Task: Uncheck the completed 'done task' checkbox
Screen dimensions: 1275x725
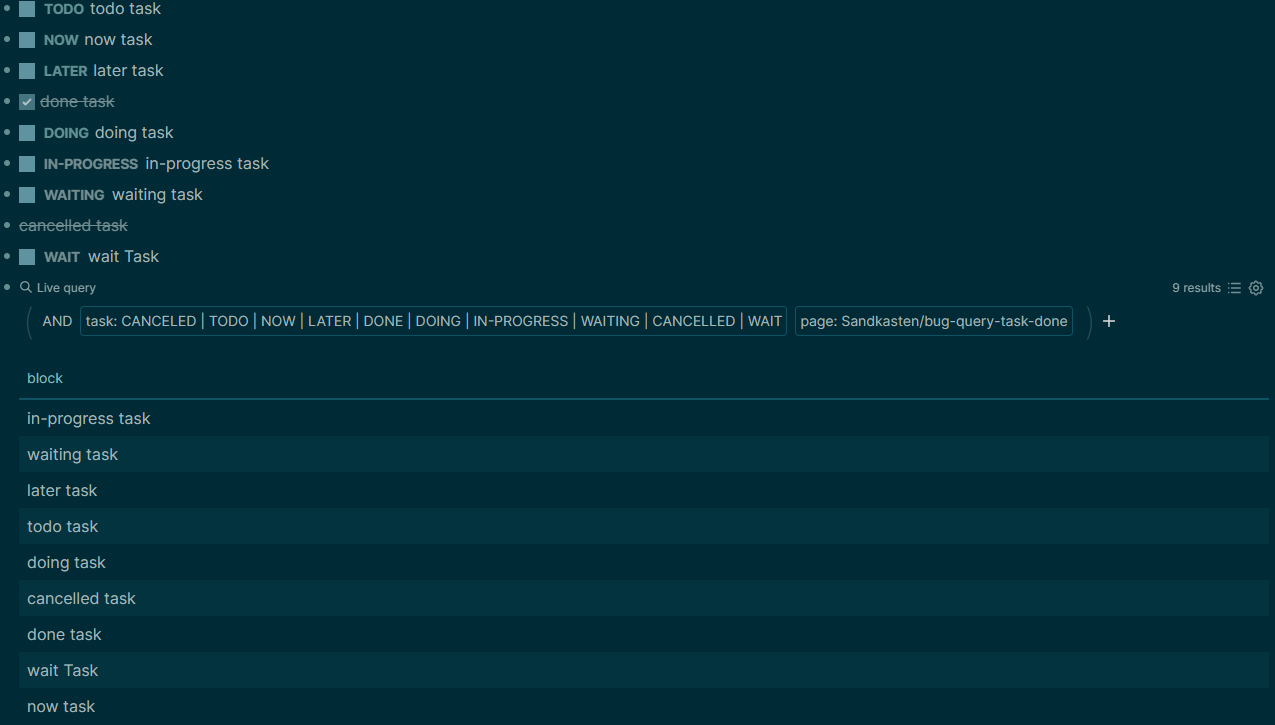Action: pos(26,101)
